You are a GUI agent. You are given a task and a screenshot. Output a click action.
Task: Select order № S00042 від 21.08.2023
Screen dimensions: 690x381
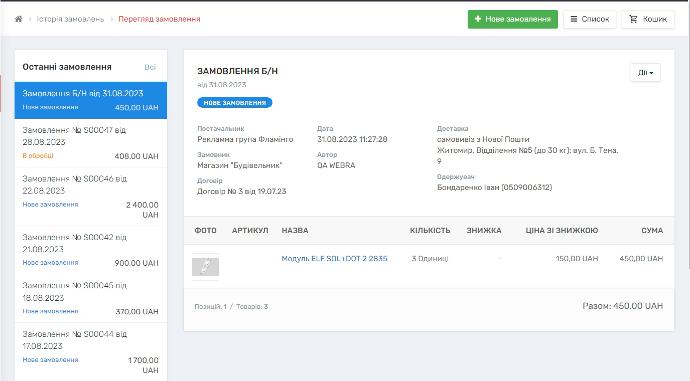coord(91,250)
